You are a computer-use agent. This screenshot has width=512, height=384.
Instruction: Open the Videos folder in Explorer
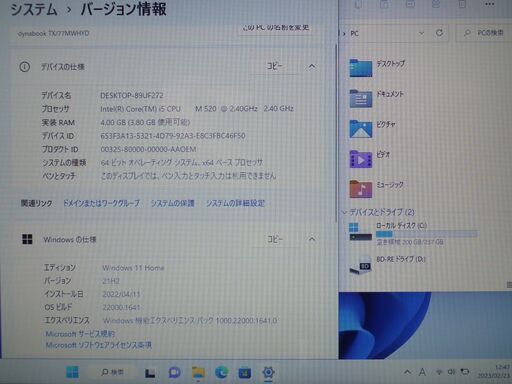click(x=370, y=159)
